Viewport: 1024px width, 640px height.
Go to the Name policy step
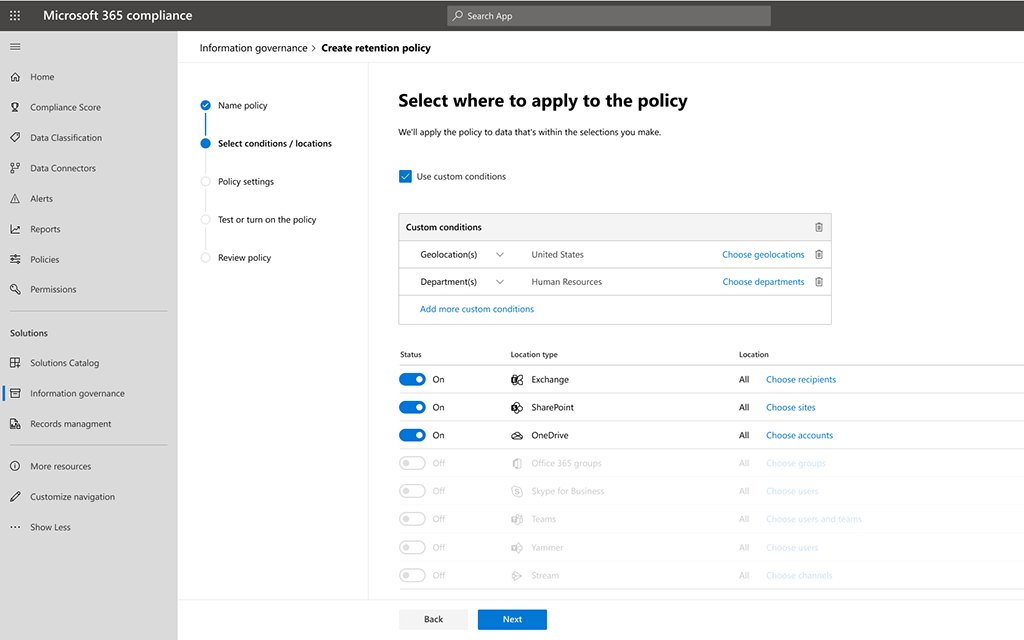(x=242, y=105)
